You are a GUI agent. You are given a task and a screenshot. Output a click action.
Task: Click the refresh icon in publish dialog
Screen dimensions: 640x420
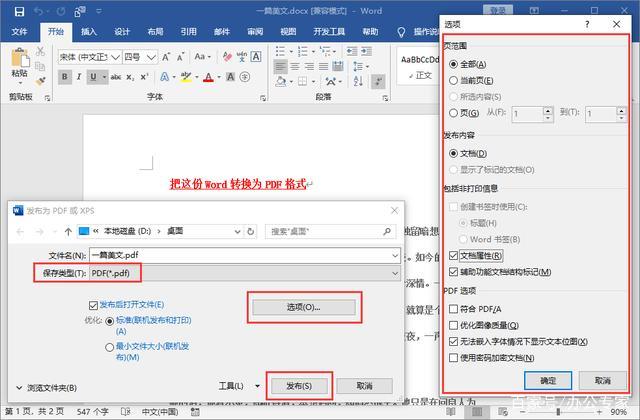pyautogui.click(x=251, y=231)
